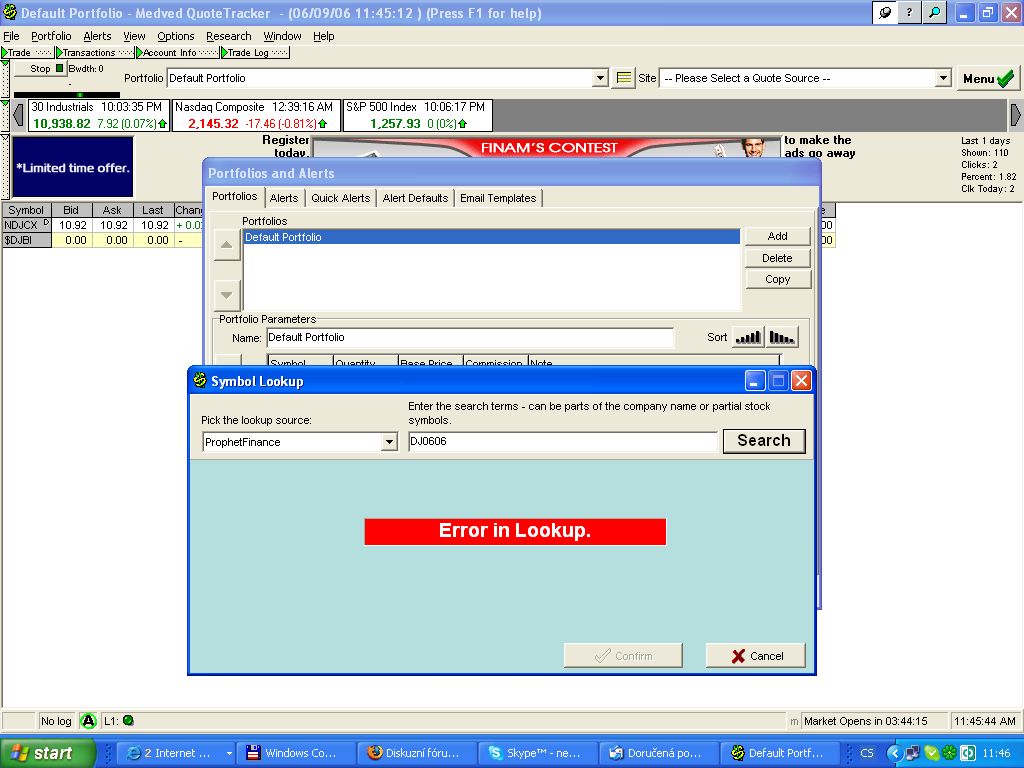
Task: Click the CS language indicator in tray
Action: [867, 753]
